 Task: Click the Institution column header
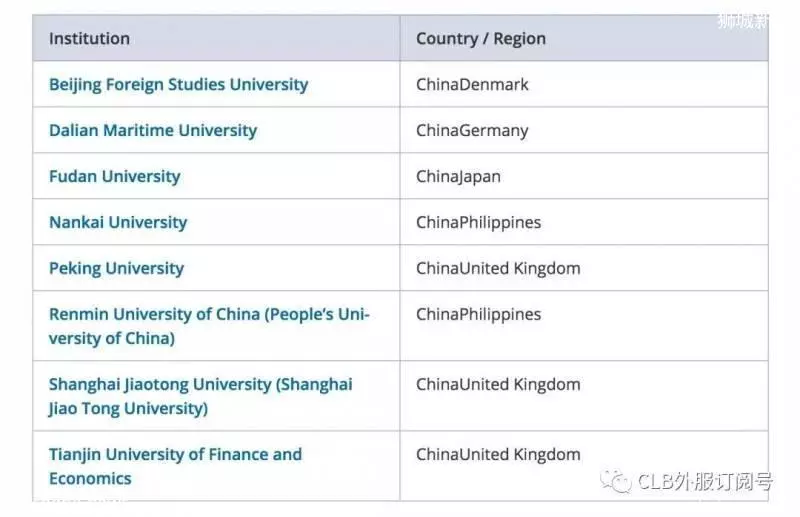[x=89, y=39]
